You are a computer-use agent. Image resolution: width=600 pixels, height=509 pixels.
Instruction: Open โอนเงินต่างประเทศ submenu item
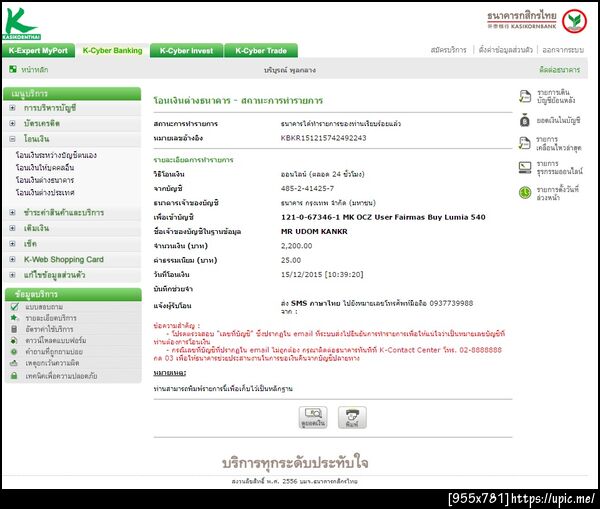45,193
